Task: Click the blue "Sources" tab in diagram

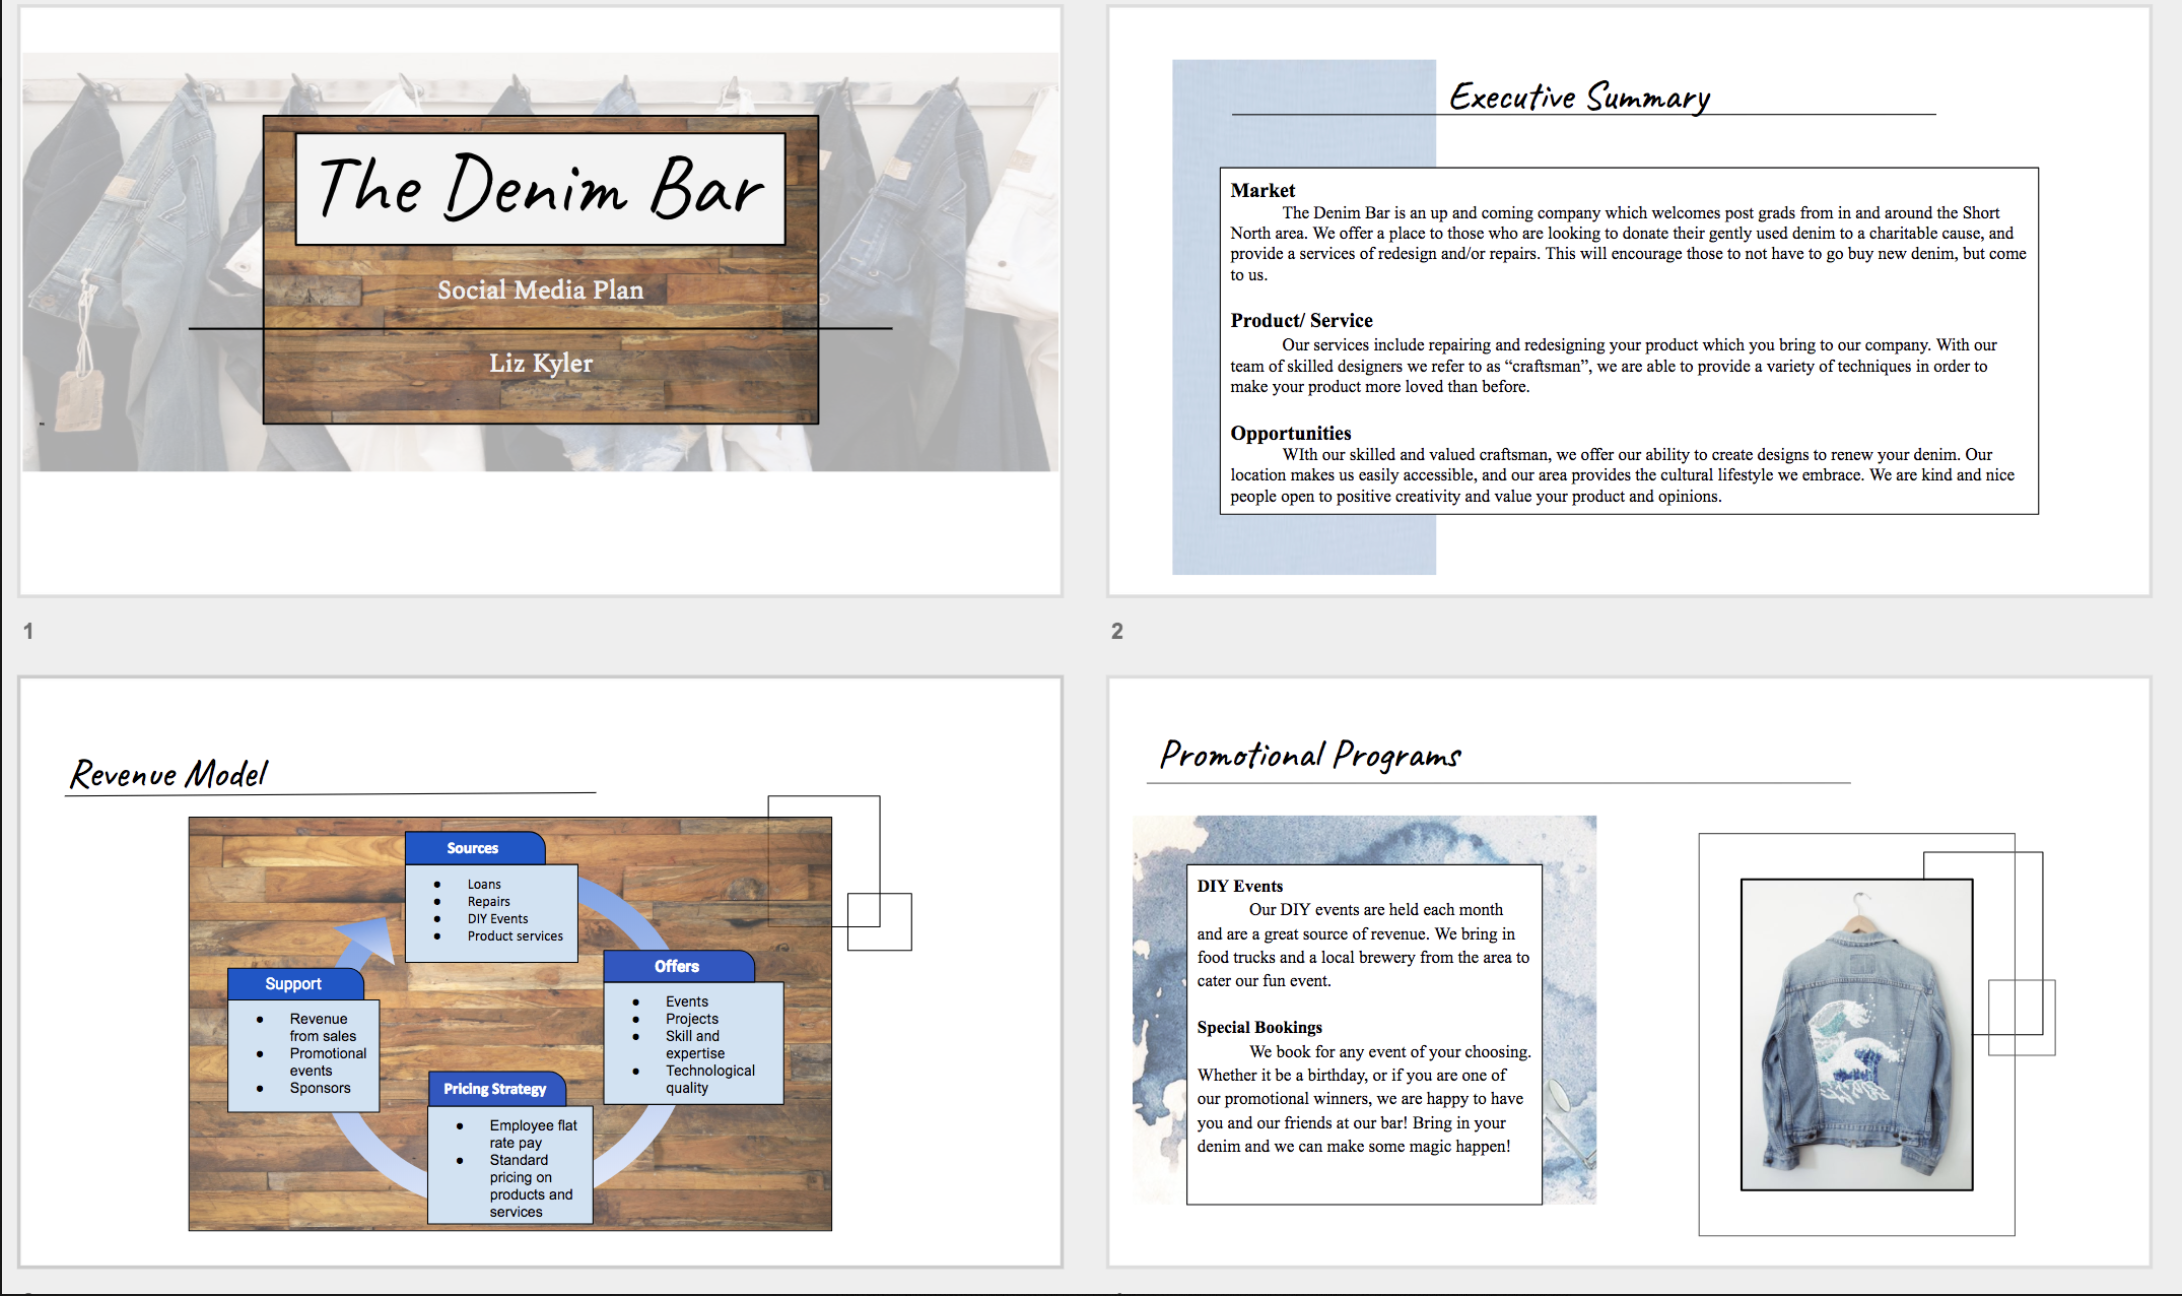Action: 473,848
